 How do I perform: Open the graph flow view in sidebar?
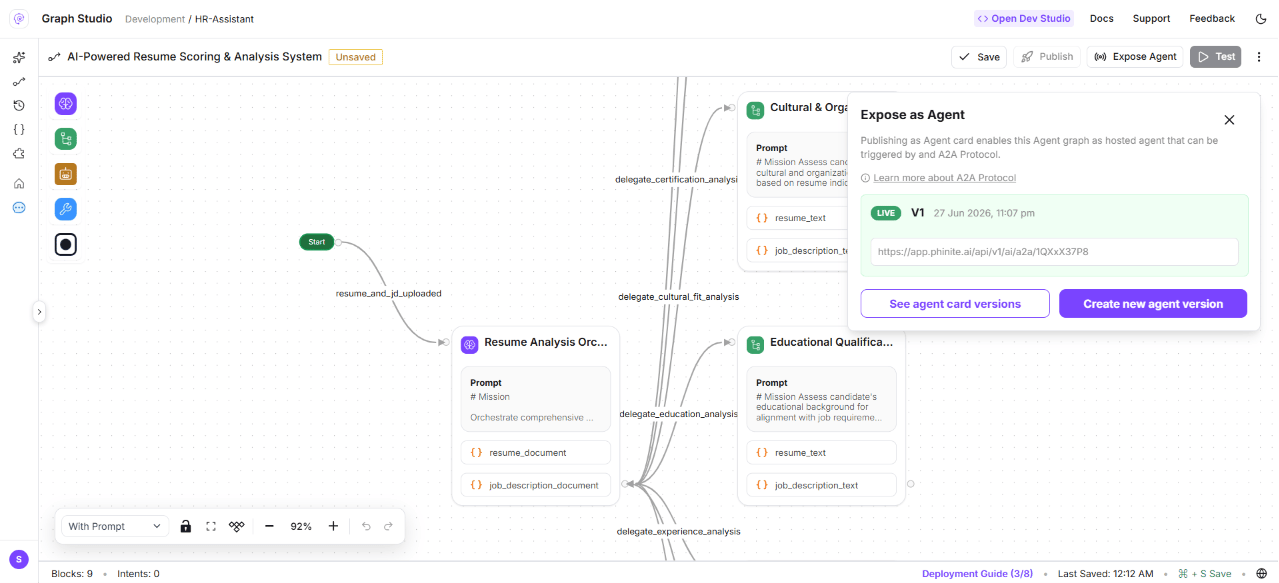[x=18, y=81]
